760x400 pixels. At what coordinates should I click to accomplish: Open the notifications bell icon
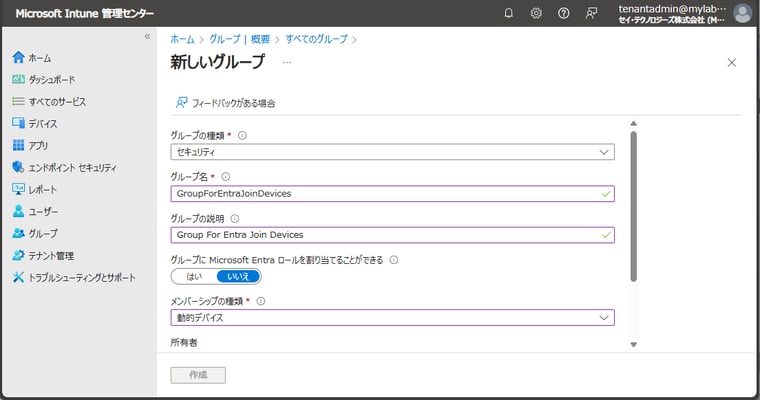508,13
